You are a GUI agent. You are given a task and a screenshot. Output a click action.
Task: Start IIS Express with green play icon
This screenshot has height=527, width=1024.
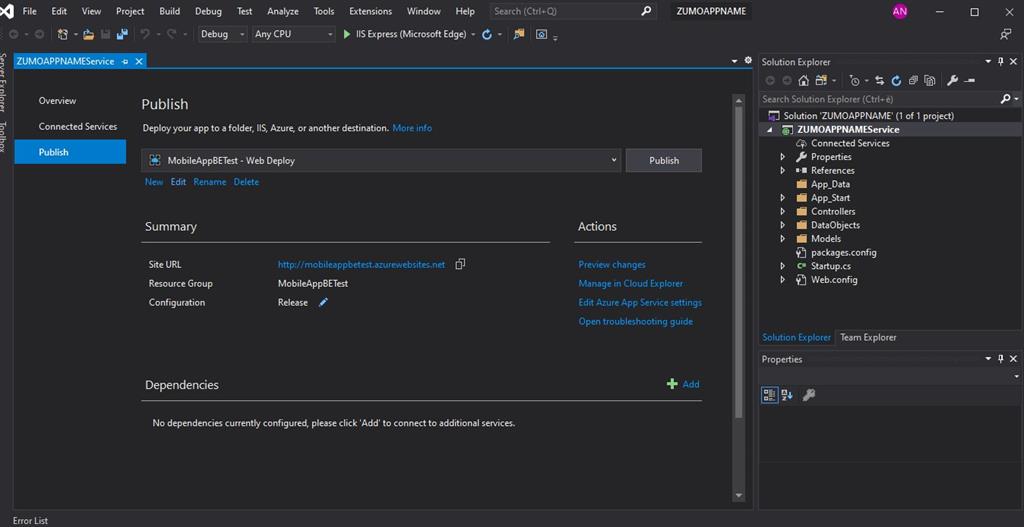(x=347, y=34)
